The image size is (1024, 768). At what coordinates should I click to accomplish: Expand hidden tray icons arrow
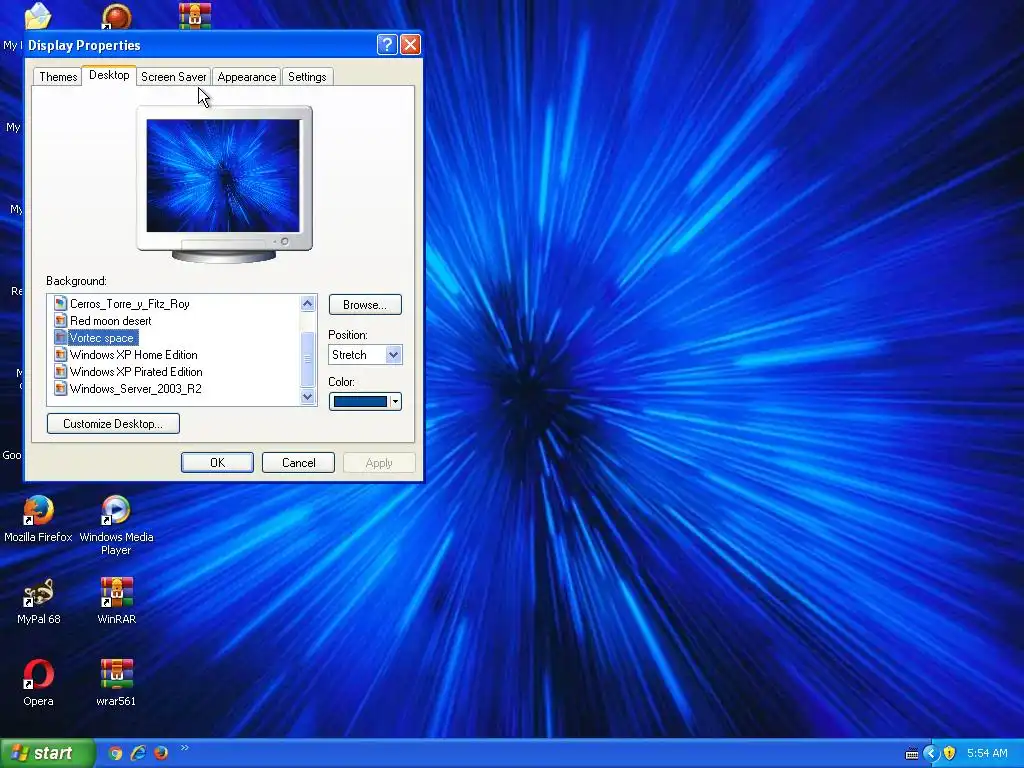tap(931, 754)
